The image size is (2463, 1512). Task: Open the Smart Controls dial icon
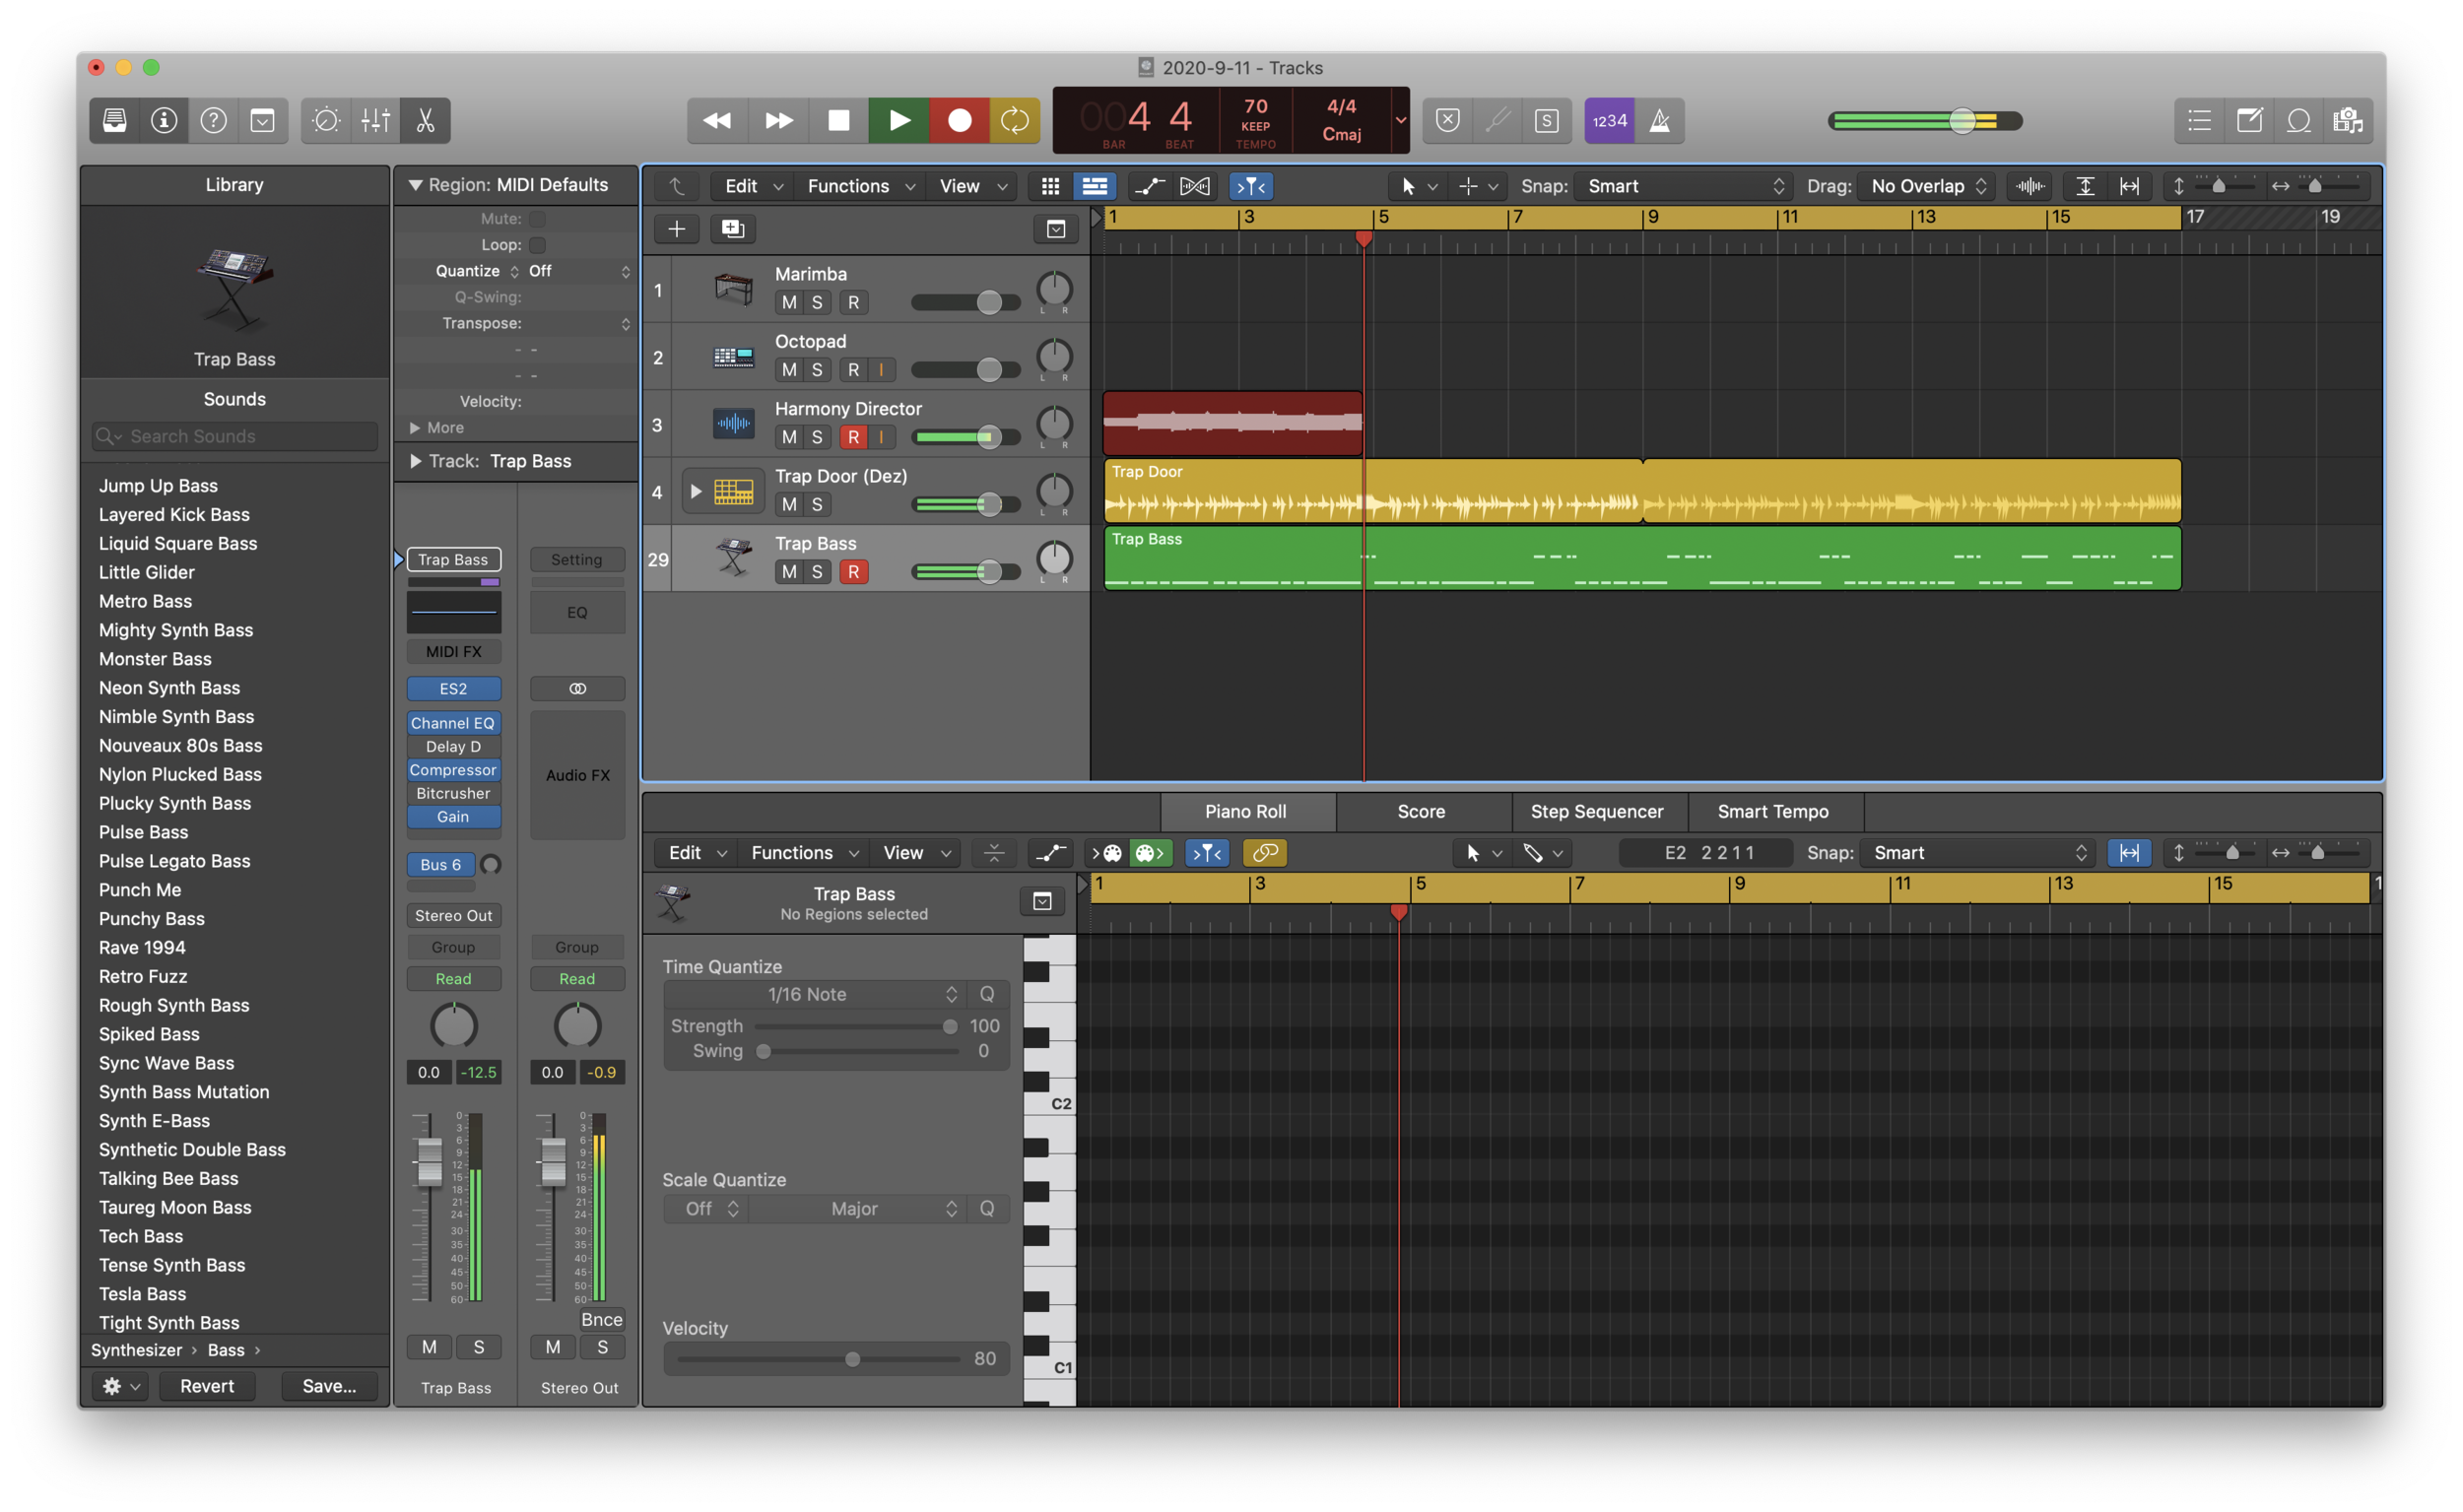[326, 121]
